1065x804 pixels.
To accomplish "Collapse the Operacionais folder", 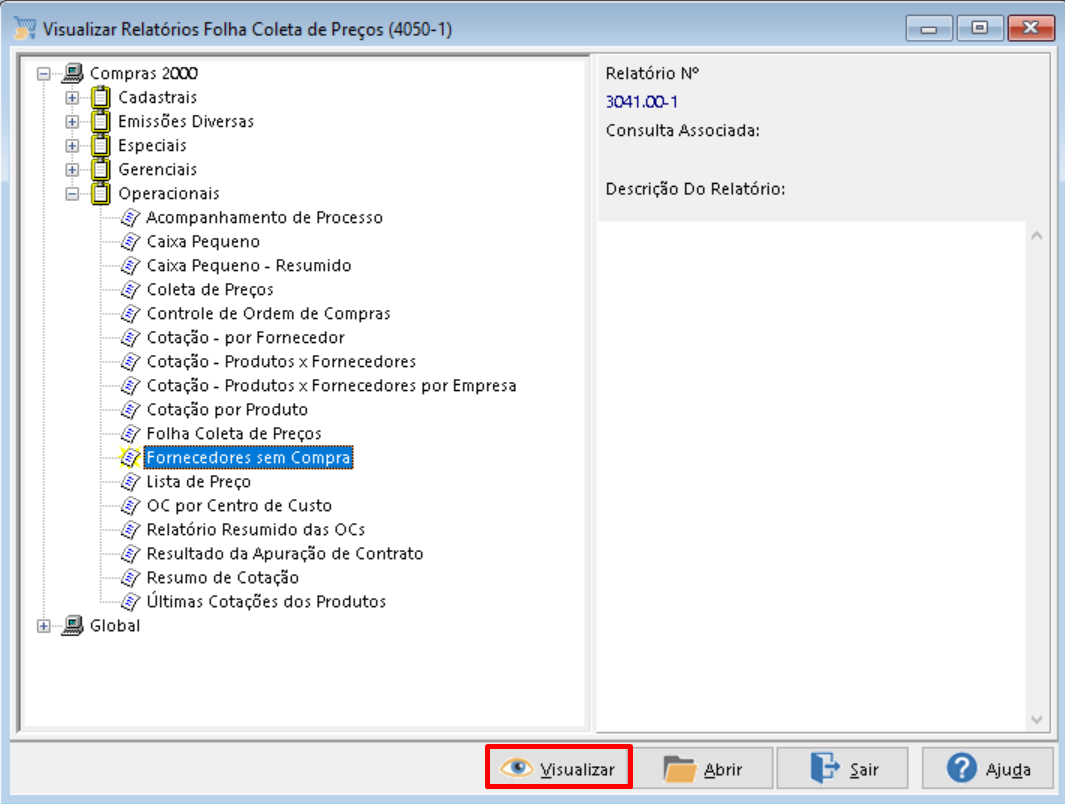I will pyautogui.click(x=72, y=194).
